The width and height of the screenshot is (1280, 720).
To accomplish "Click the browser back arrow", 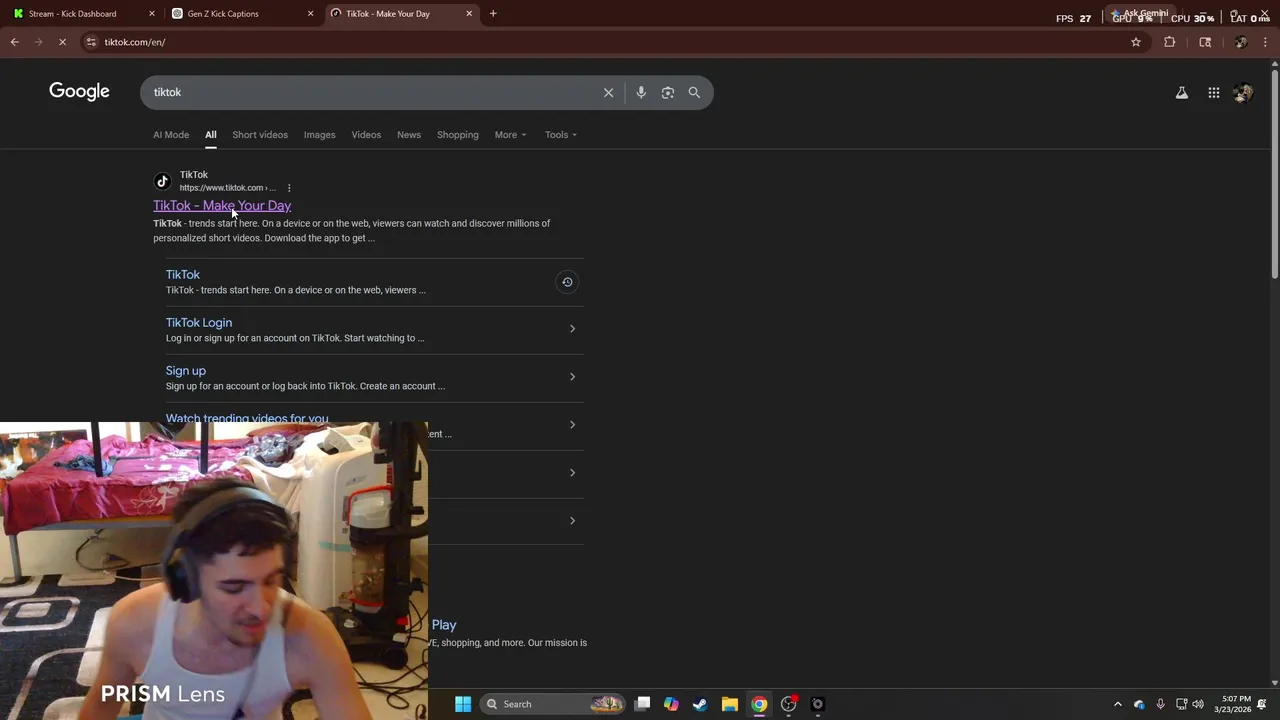I will [x=14, y=42].
